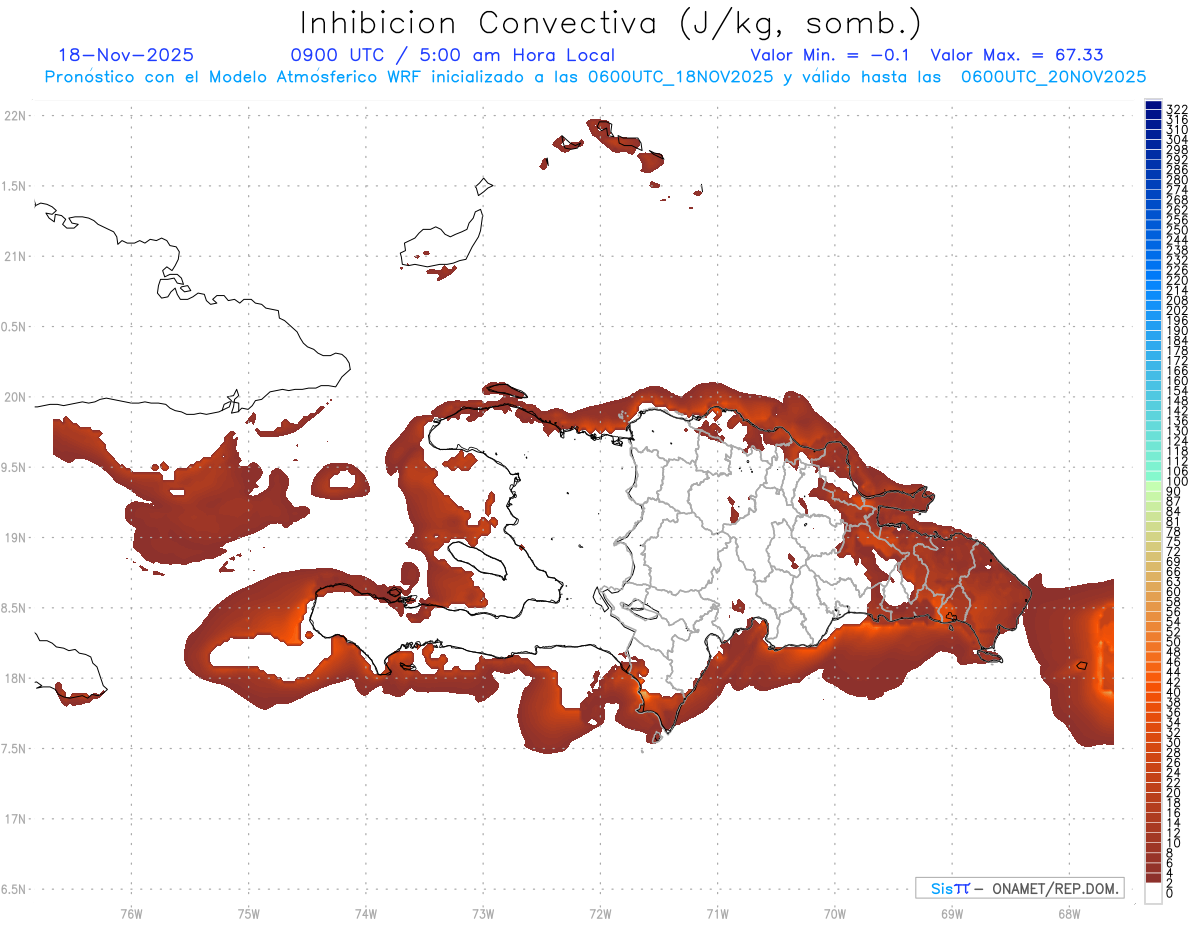Screen dimensions: 1200x927
Task: Click the '18N' latitude label
Action: [15, 679]
